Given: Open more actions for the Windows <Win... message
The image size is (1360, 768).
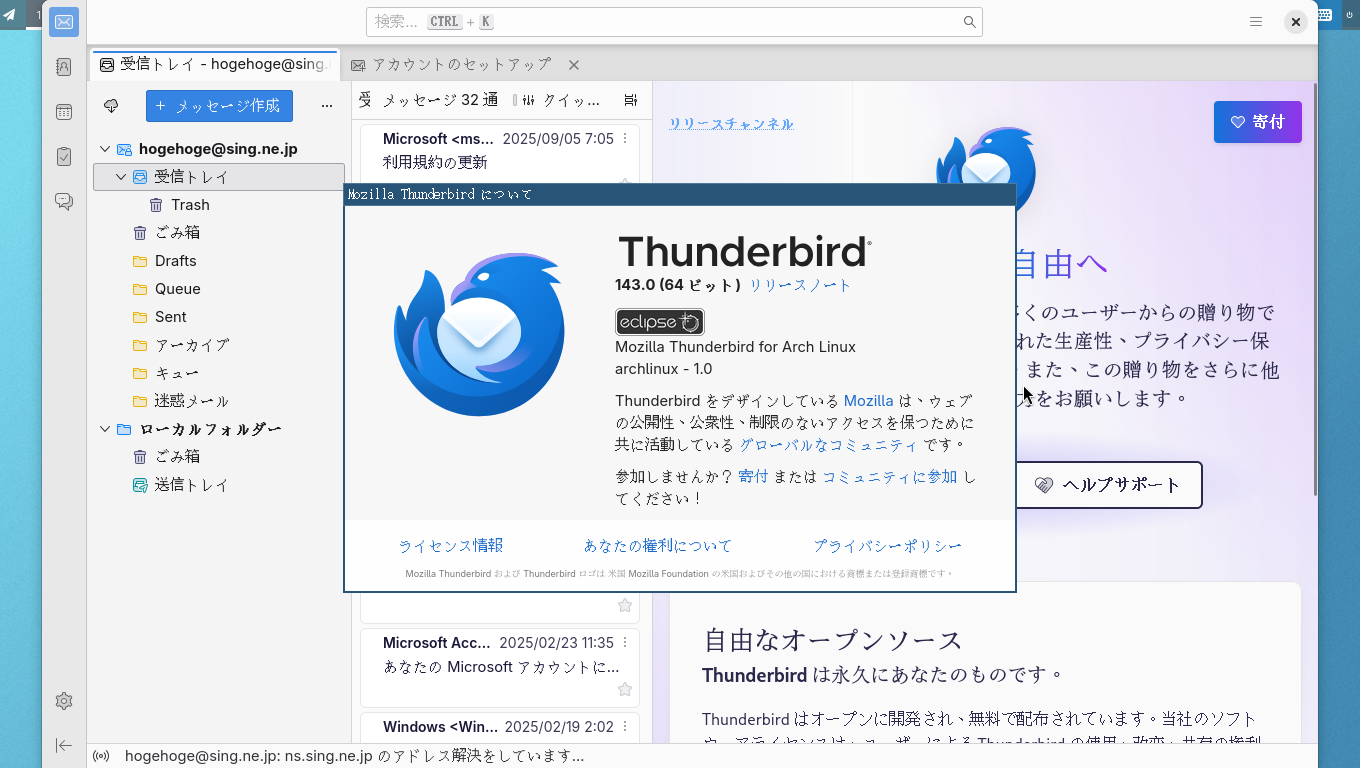Looking at the screenshot, I should coord(625,727).
